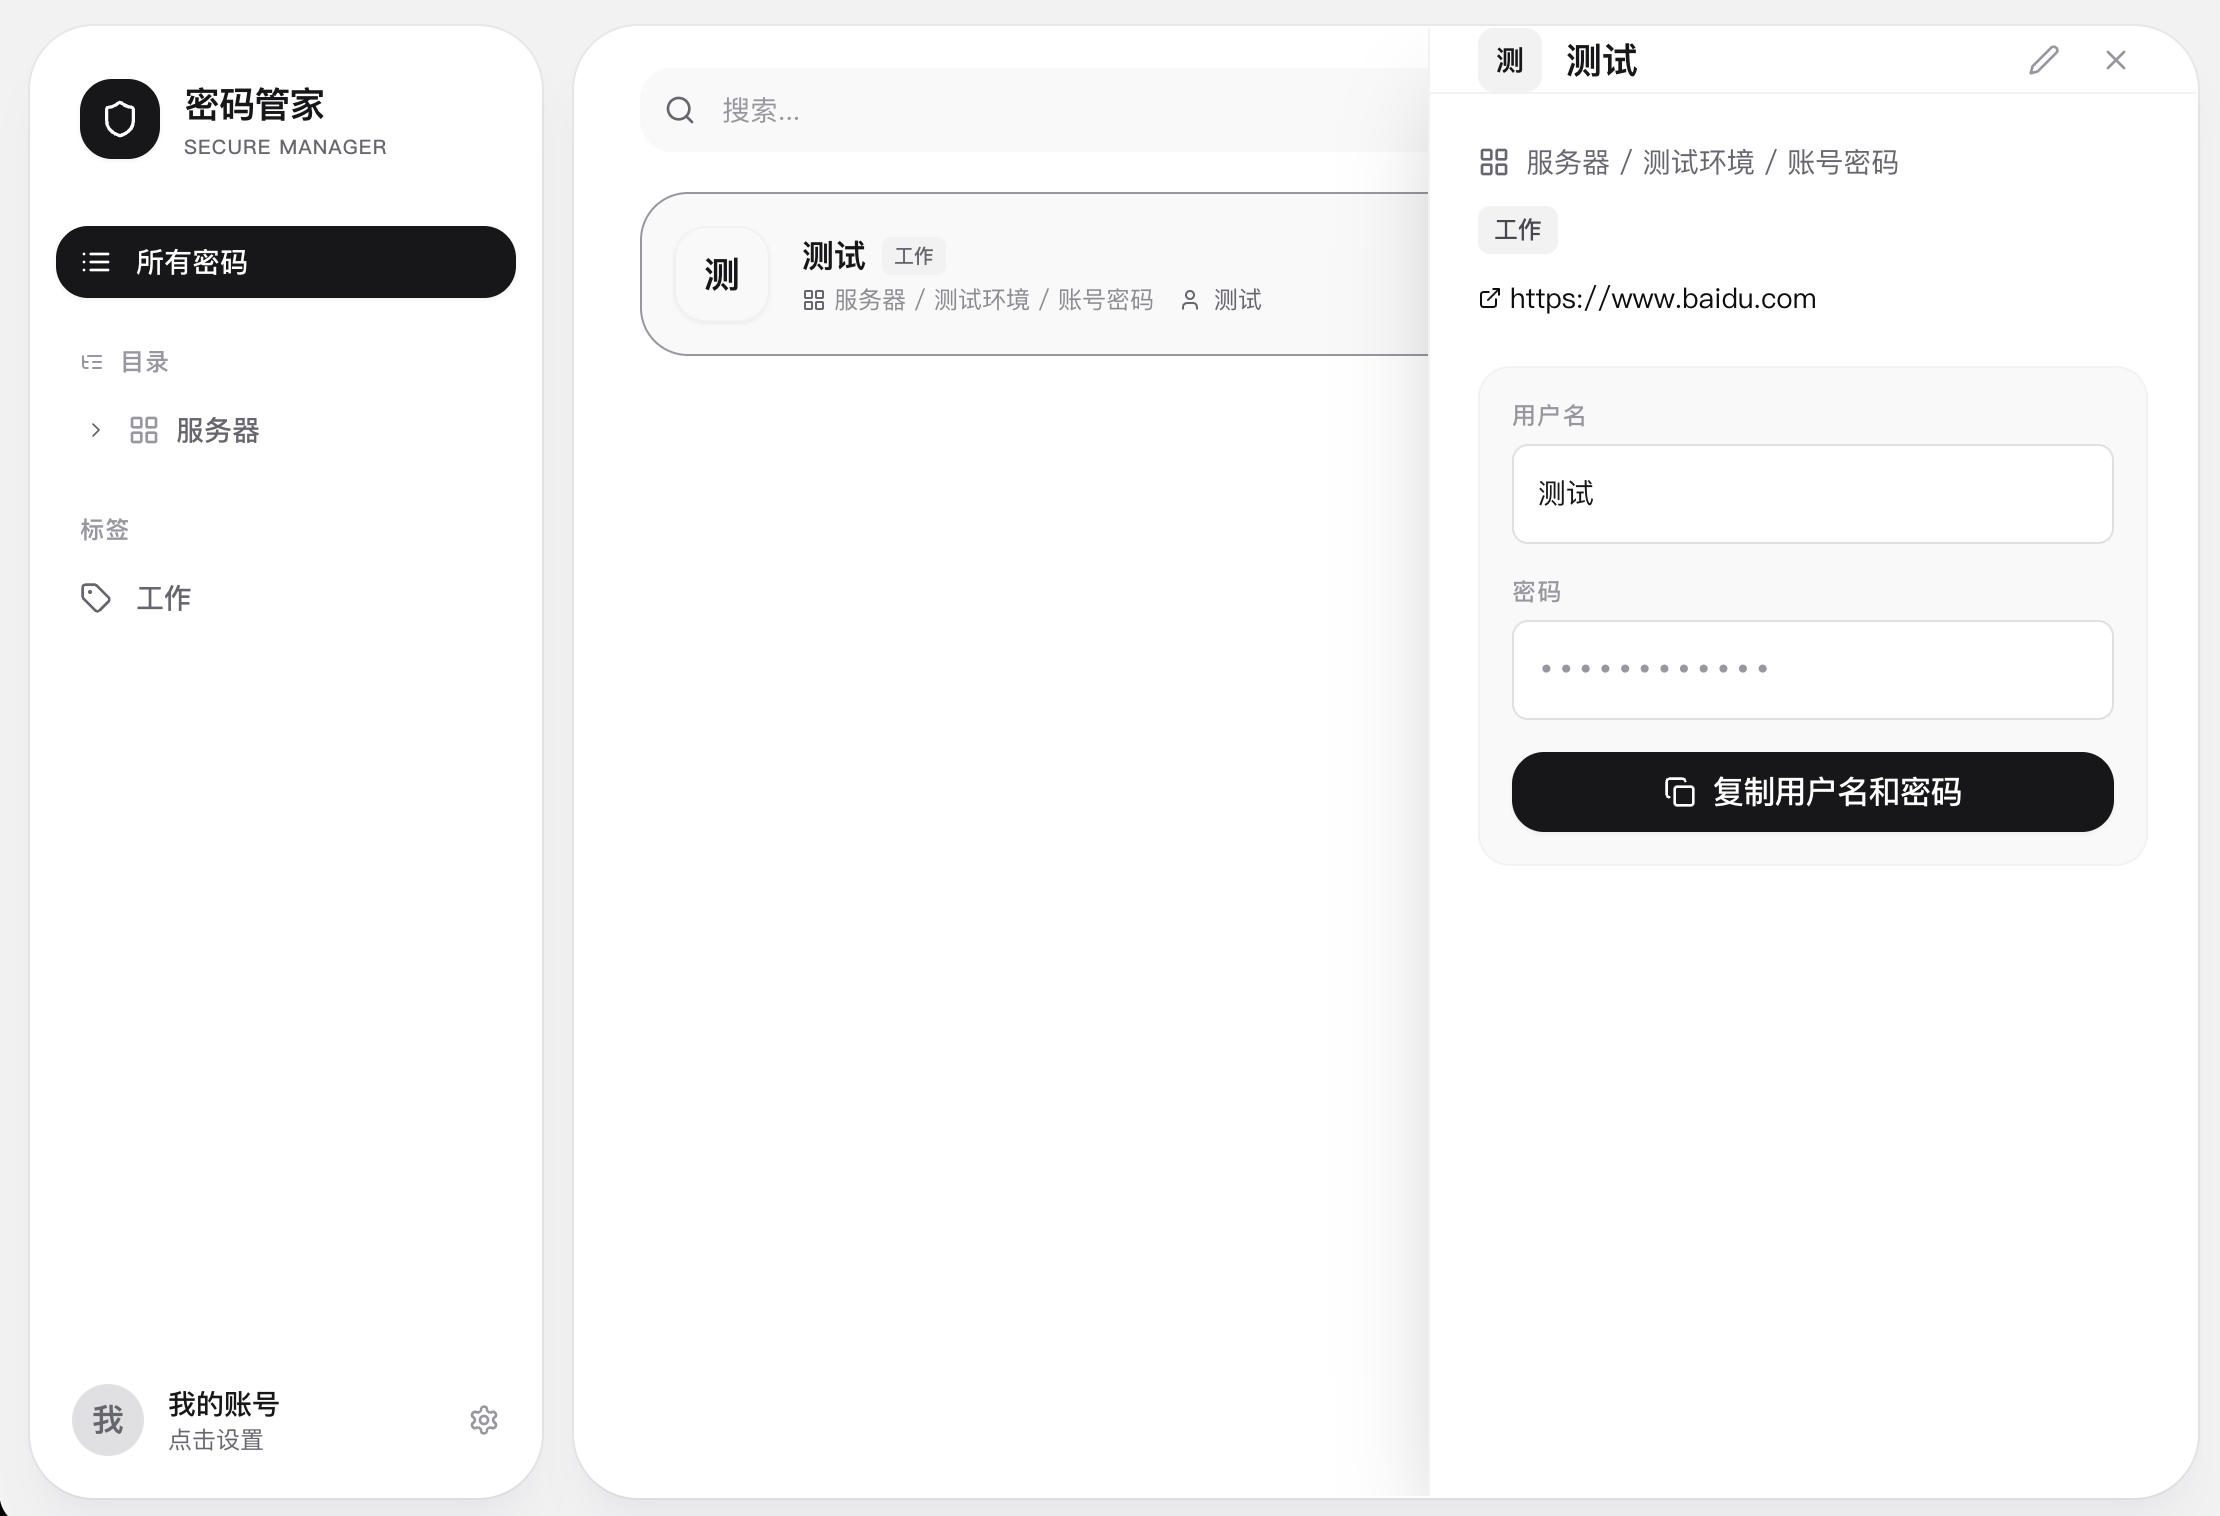
Task: Click the shield logo of 密码管家
Action: [x=120, y=119]
